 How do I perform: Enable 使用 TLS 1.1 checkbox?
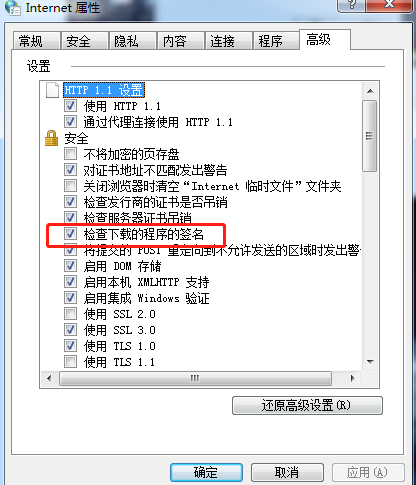point(70,361)
